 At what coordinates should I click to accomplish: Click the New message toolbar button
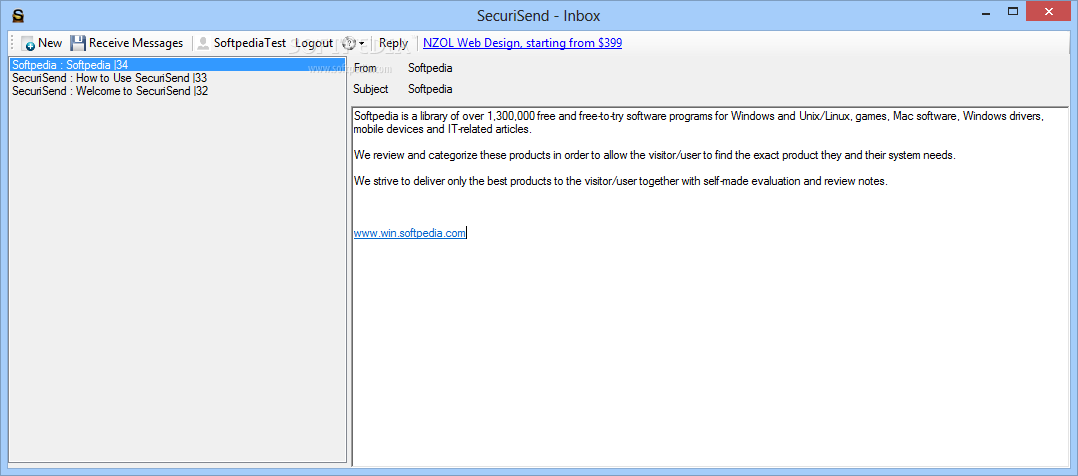42,43
